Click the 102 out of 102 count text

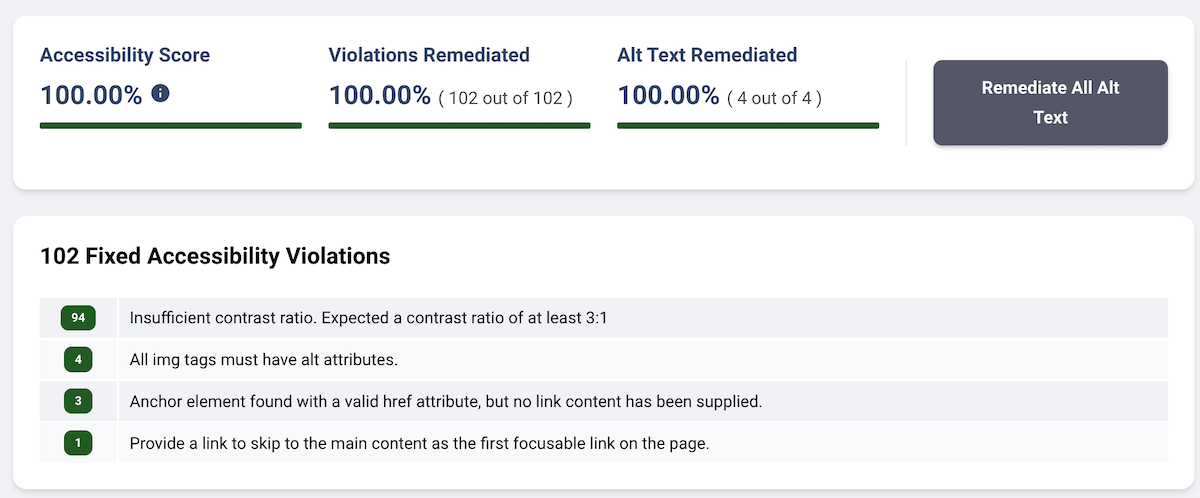point(506,98)
